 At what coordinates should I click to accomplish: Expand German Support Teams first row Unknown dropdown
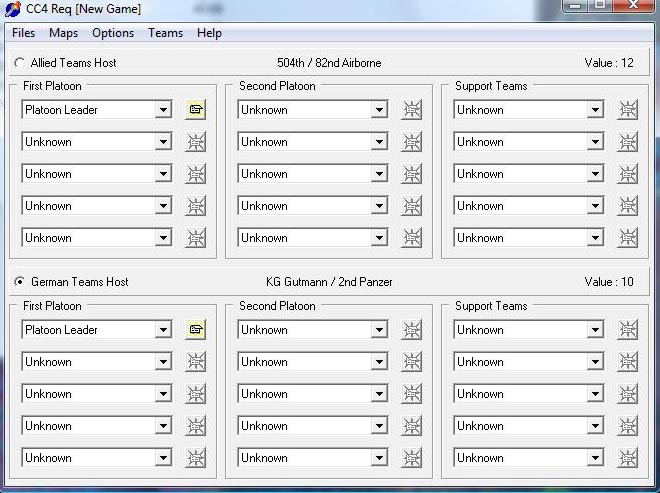[595, 330]
